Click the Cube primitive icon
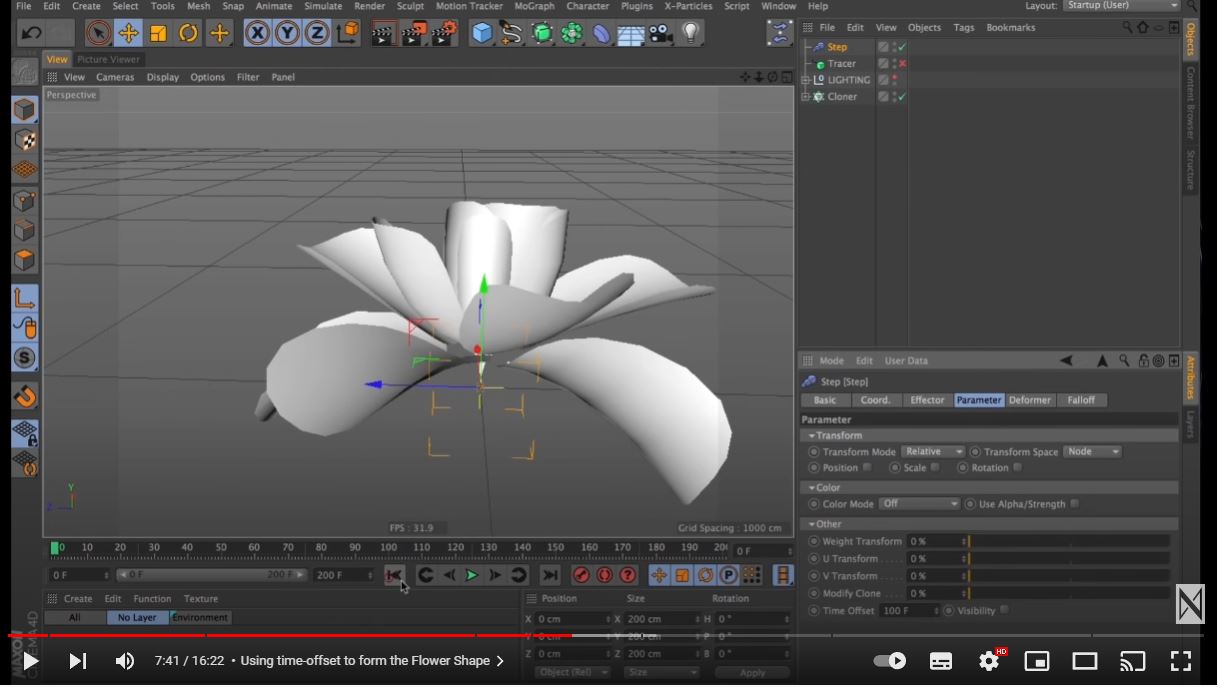 coord(482,33)
